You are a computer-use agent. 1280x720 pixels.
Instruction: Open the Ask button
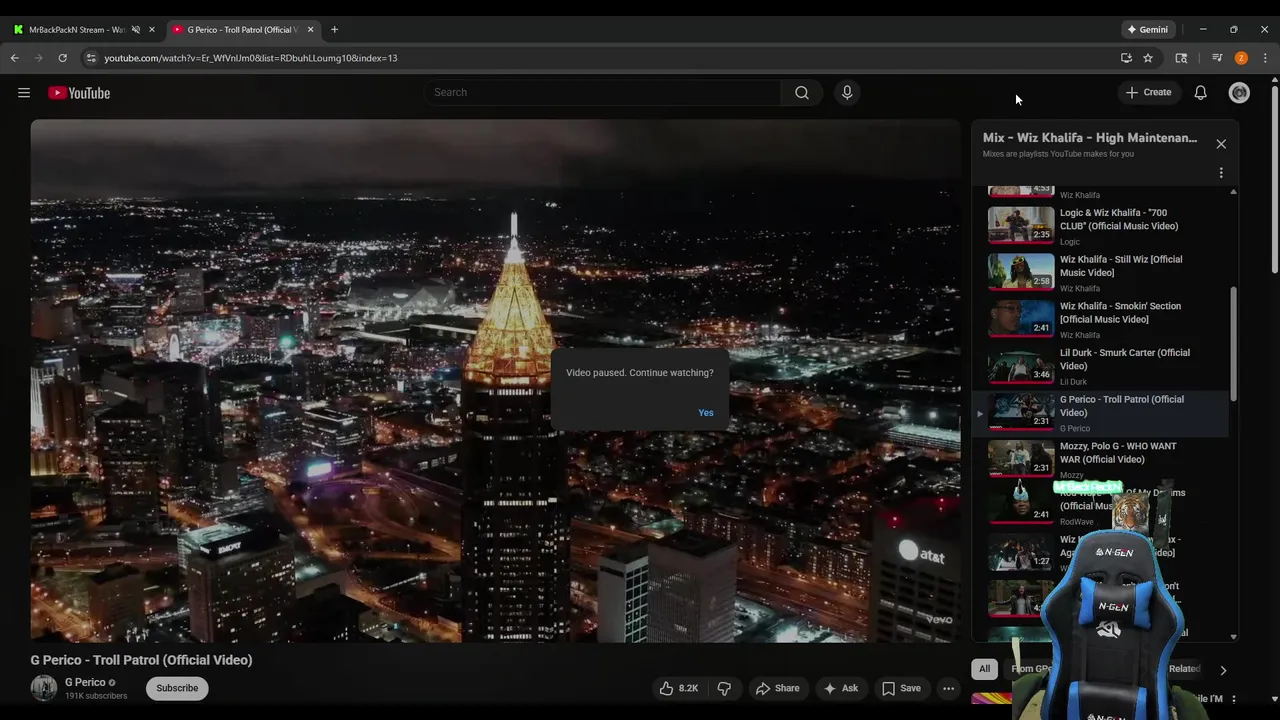pos(840,688)
